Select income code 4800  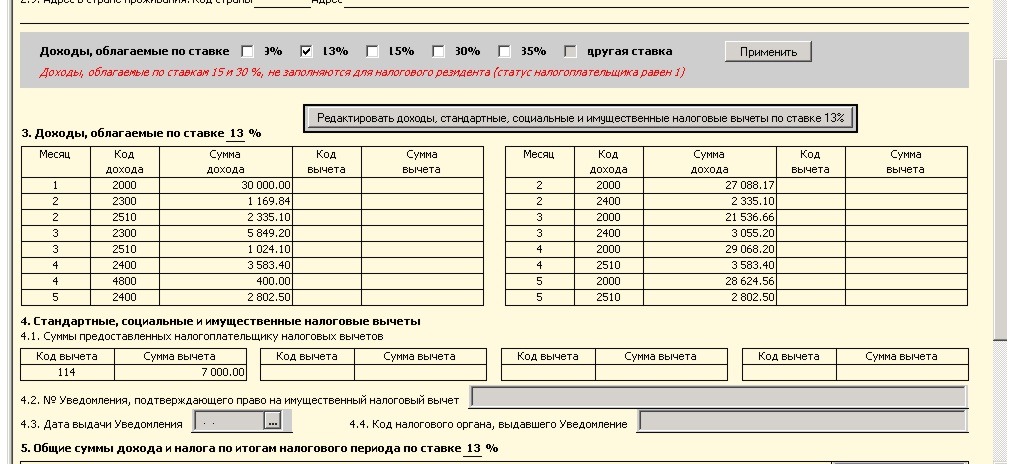[x=125, y=281]
